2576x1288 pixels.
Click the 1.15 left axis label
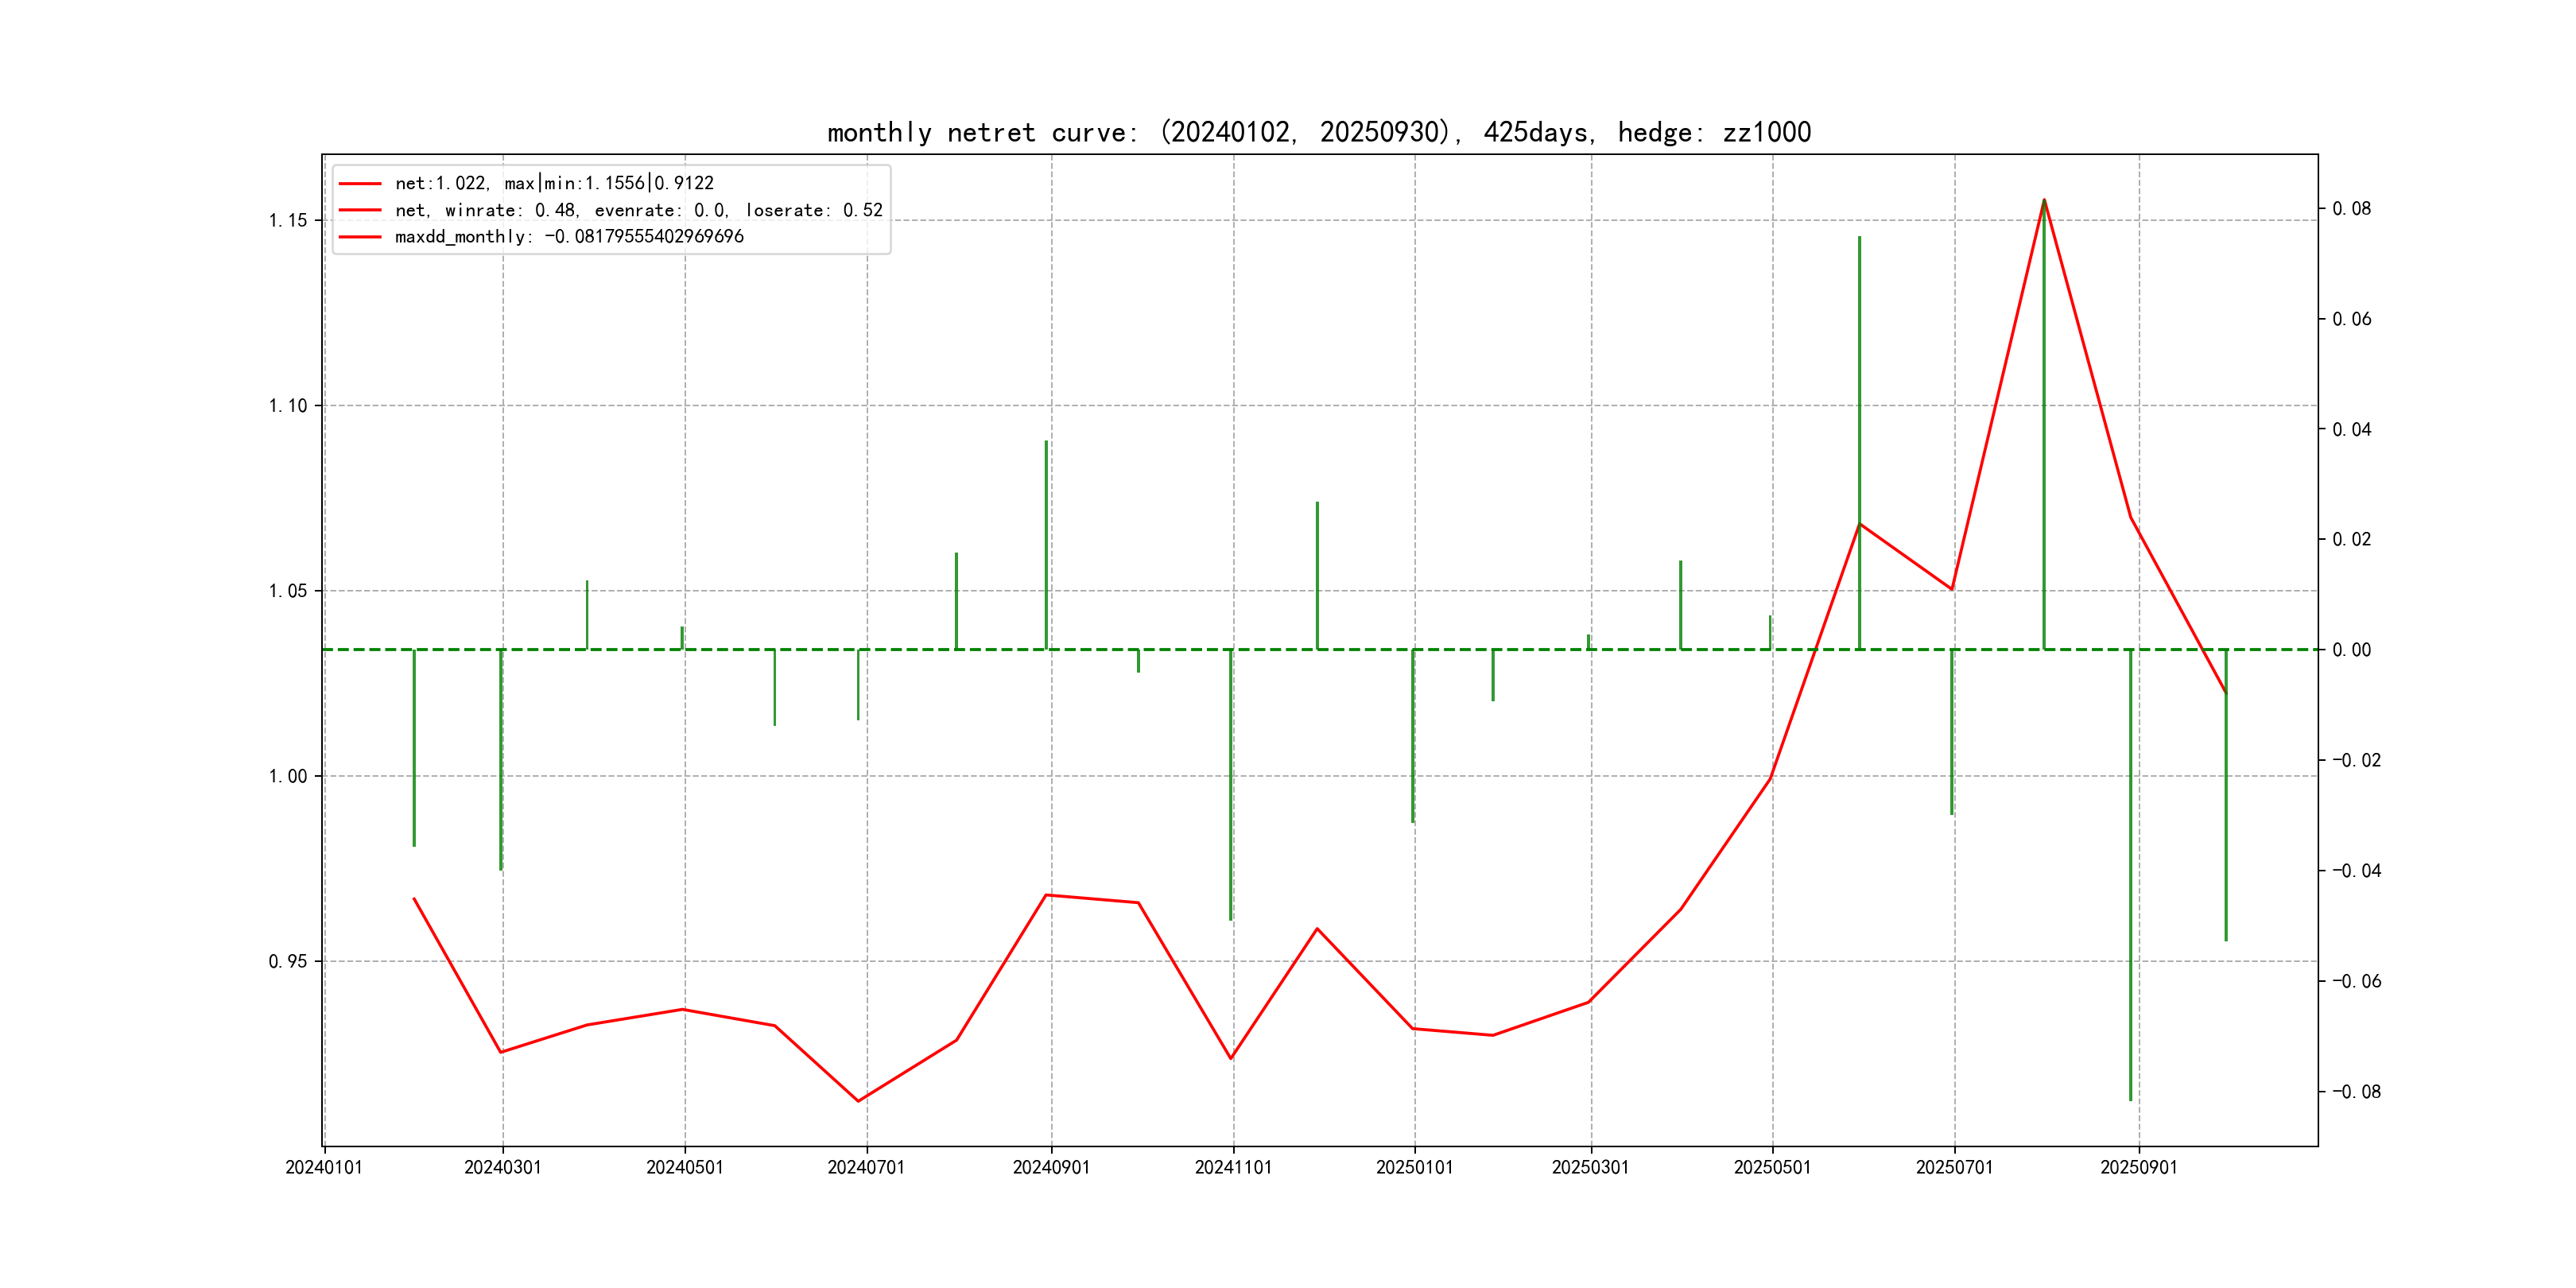(287, 220)
